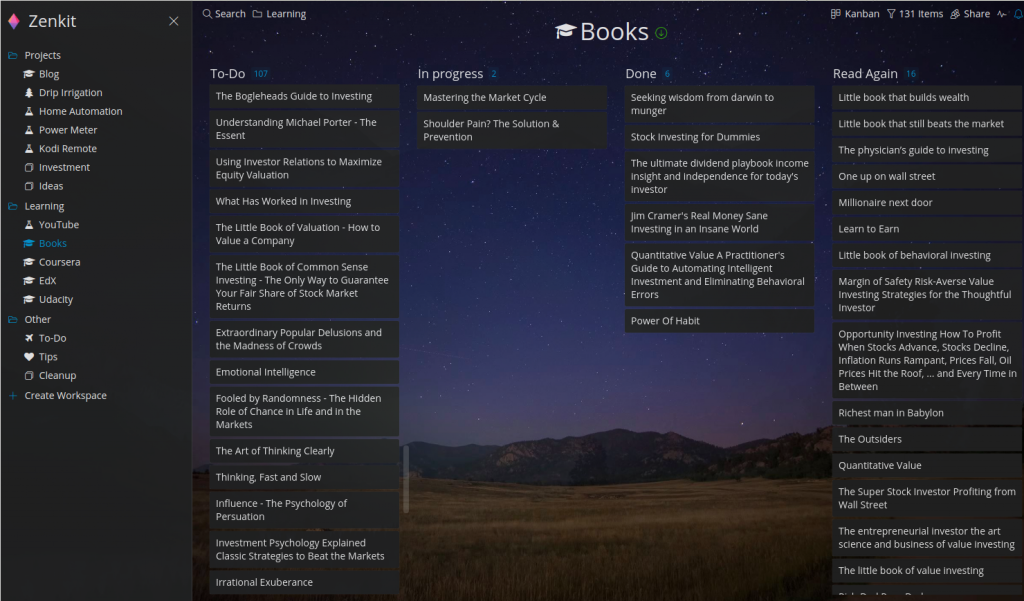Open card Understanding Michael Porter
This screenshot has height=601, width=1024.
[304, 129]
